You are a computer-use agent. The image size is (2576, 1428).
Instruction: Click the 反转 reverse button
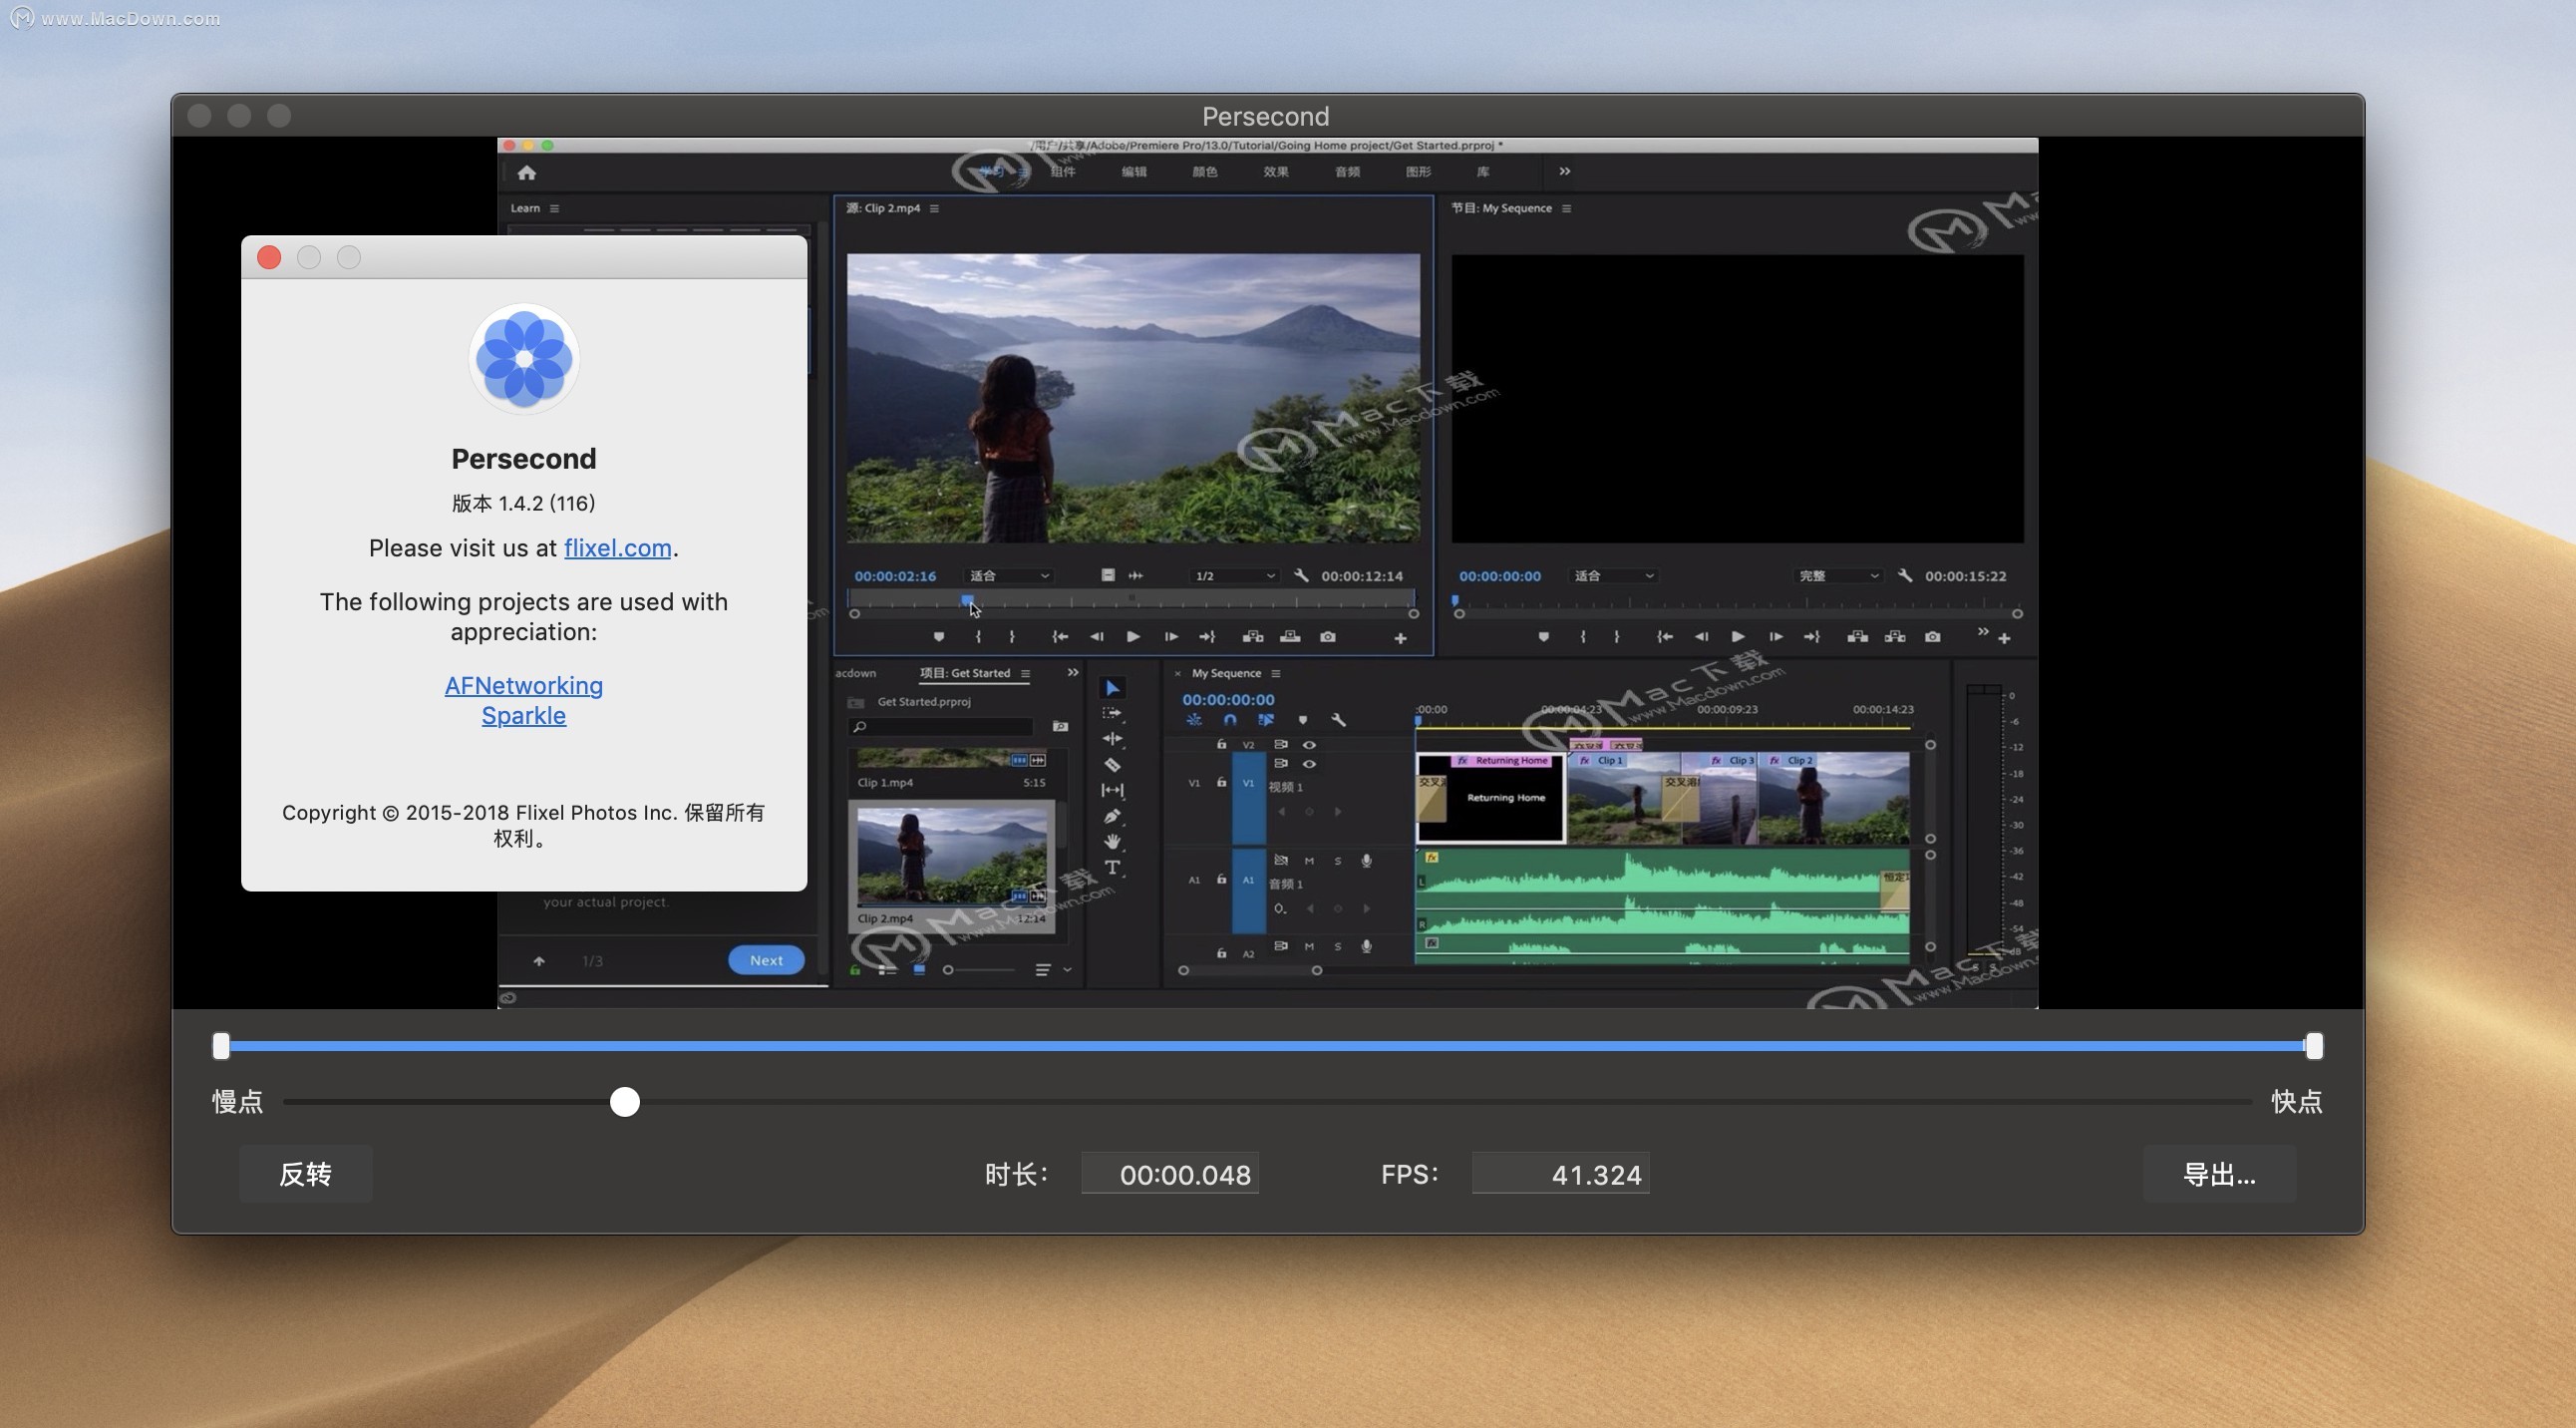(305, 1174)
